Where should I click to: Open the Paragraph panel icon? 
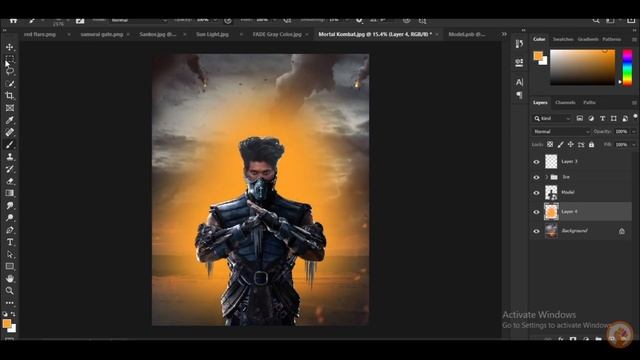pos(519,95)
